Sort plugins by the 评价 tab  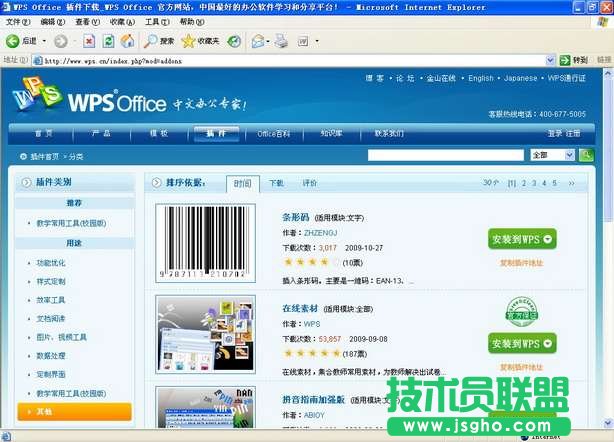click(x=309, y=183)
